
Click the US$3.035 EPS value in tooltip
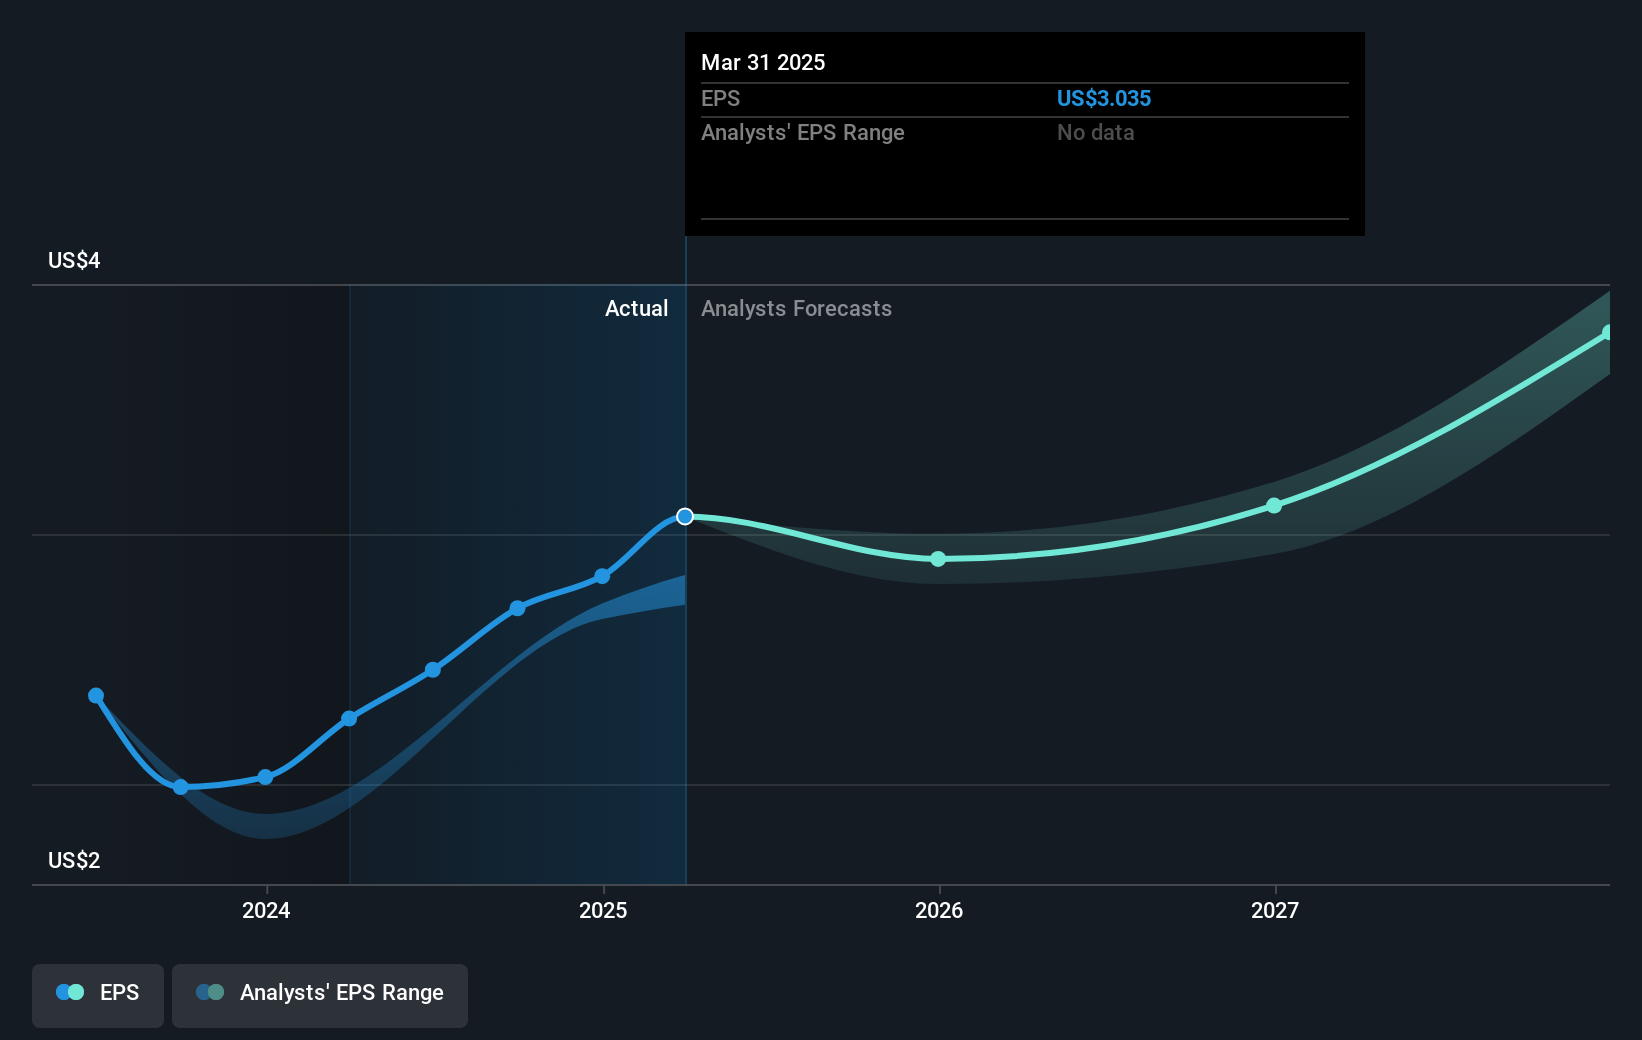point(1104,98)
